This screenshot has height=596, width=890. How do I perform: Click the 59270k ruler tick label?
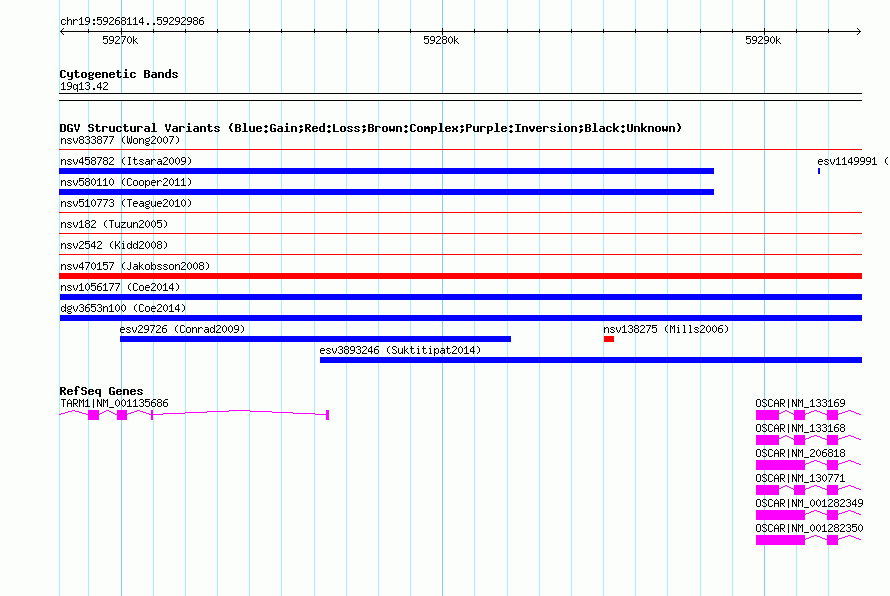tap(120, 40)
